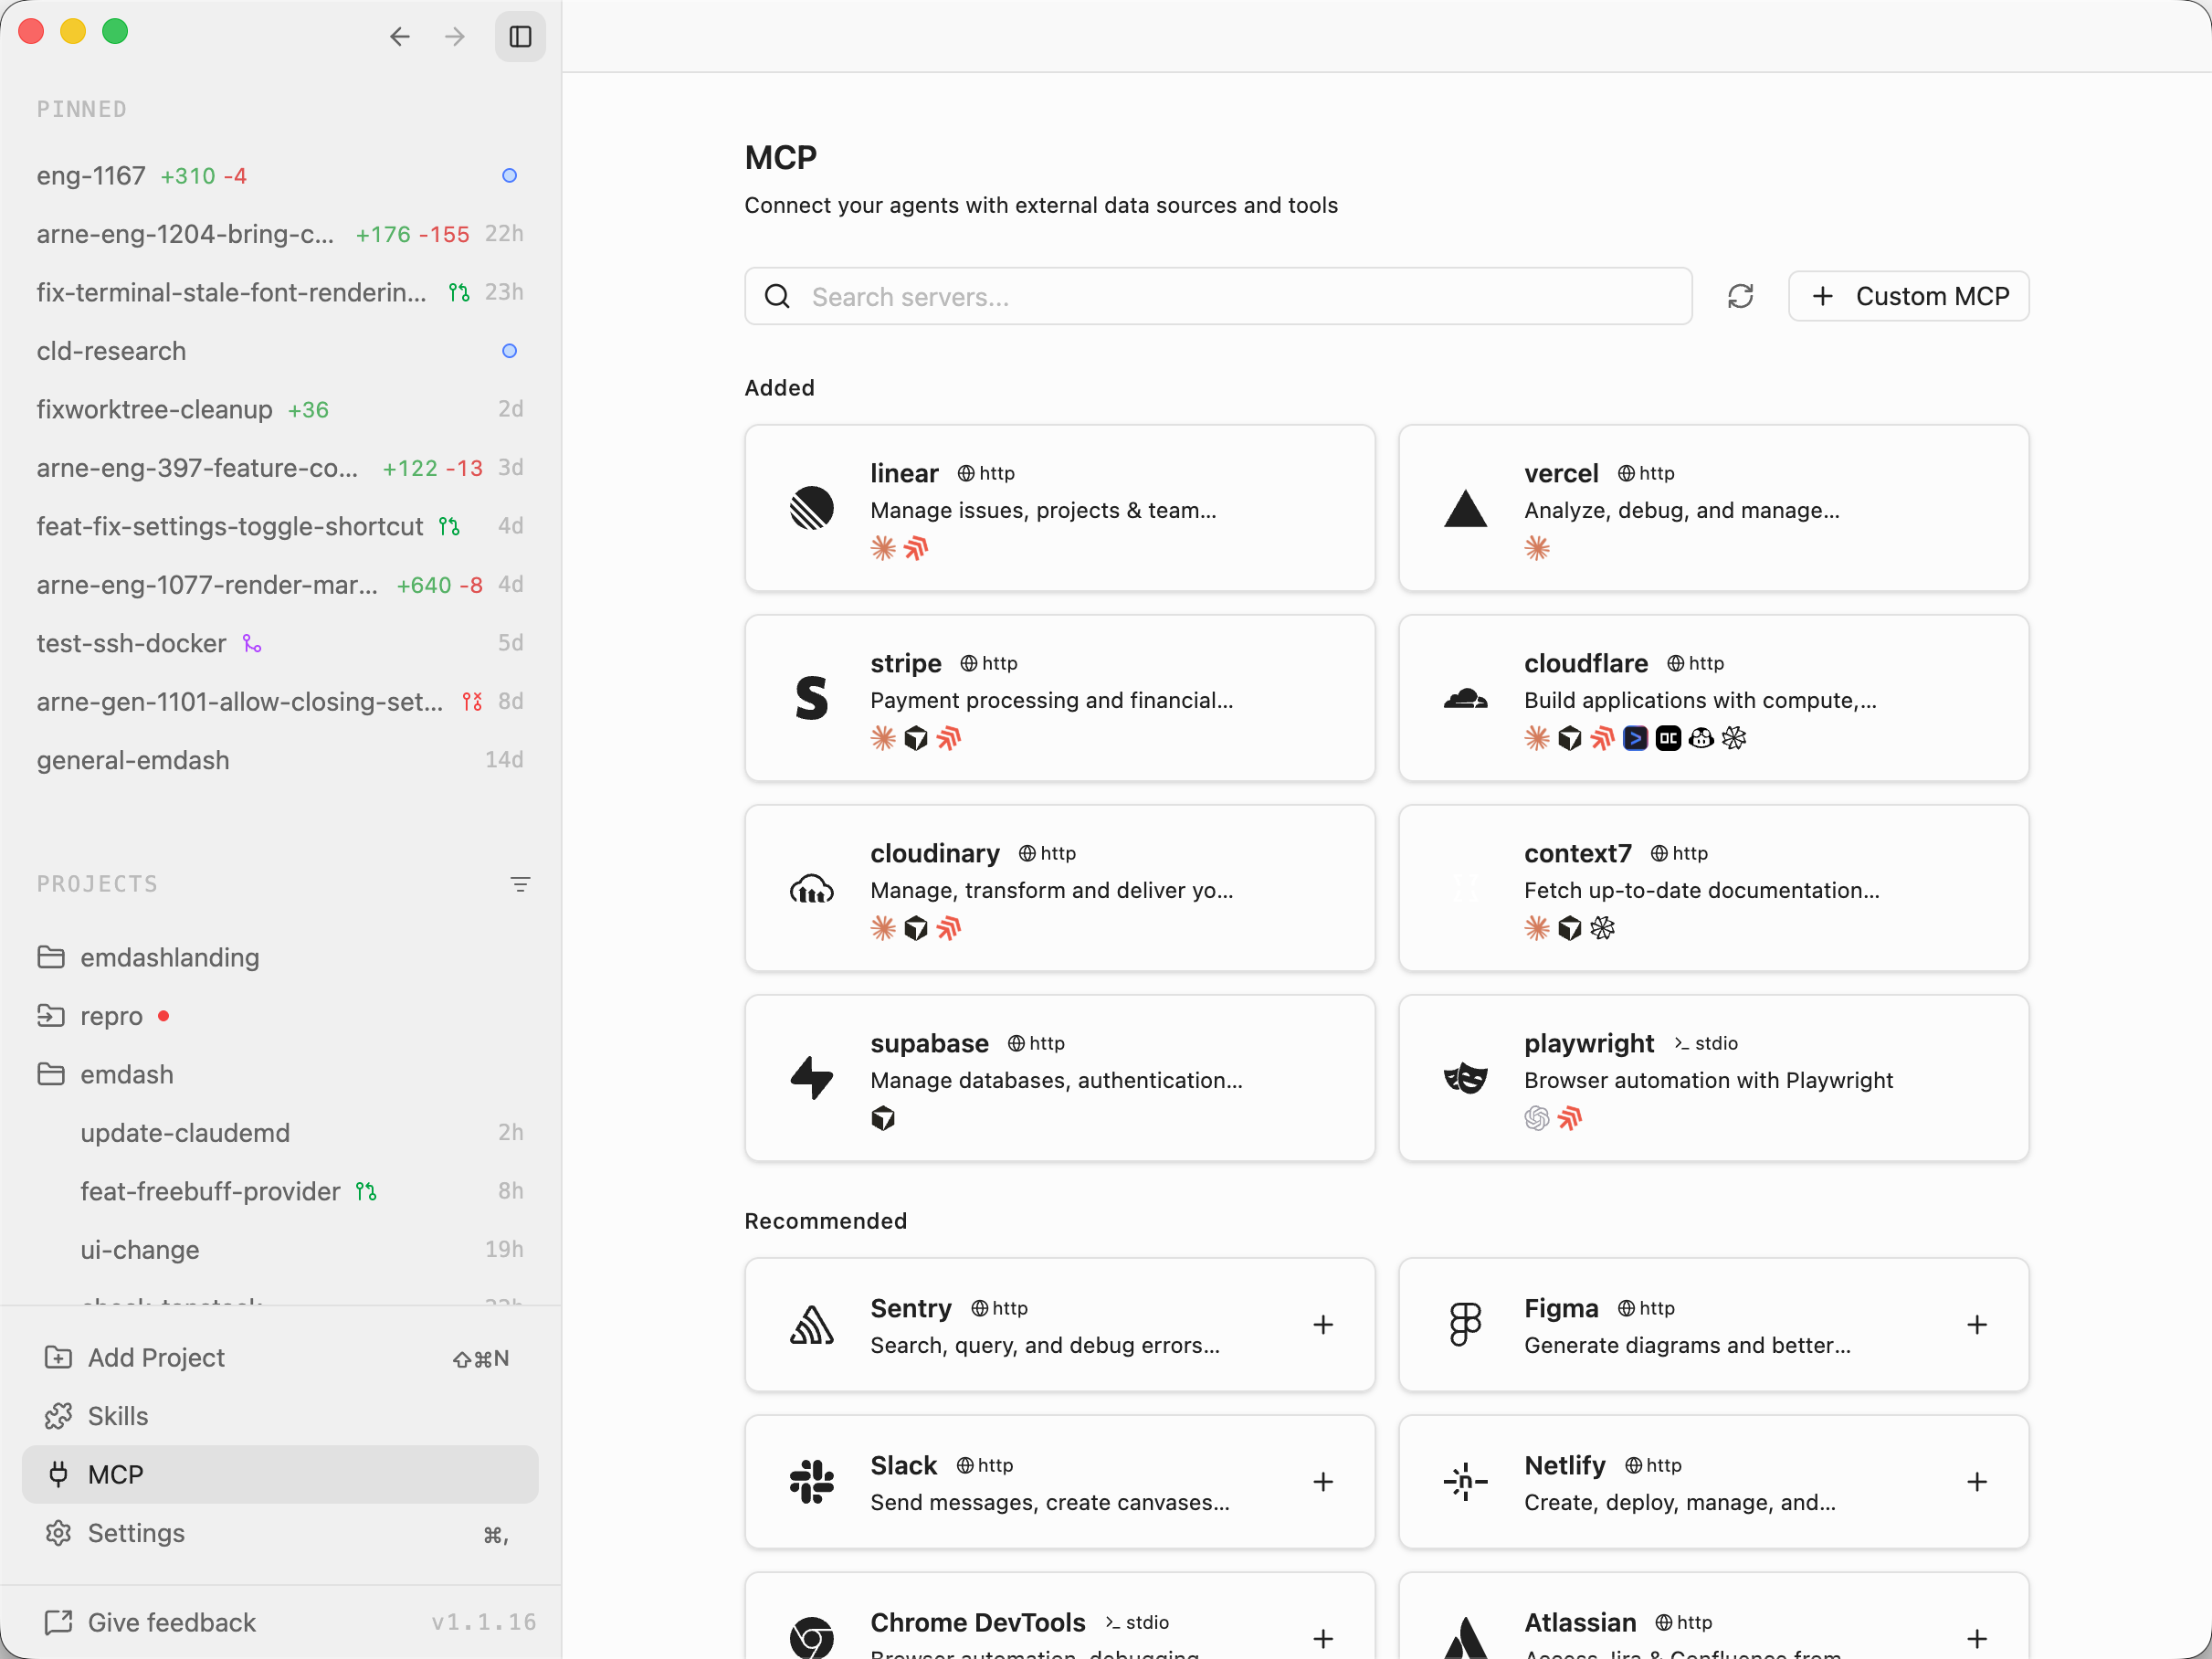Add the Netlify MCP server
The image size is (2212, 1659).
click(x=1977, y=1482)
